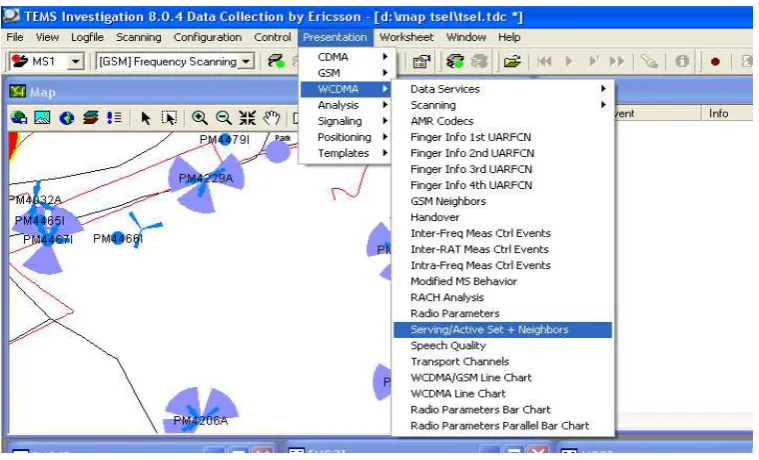Choose Speech Quality
The image size is (759, 460).
[502, 345]
